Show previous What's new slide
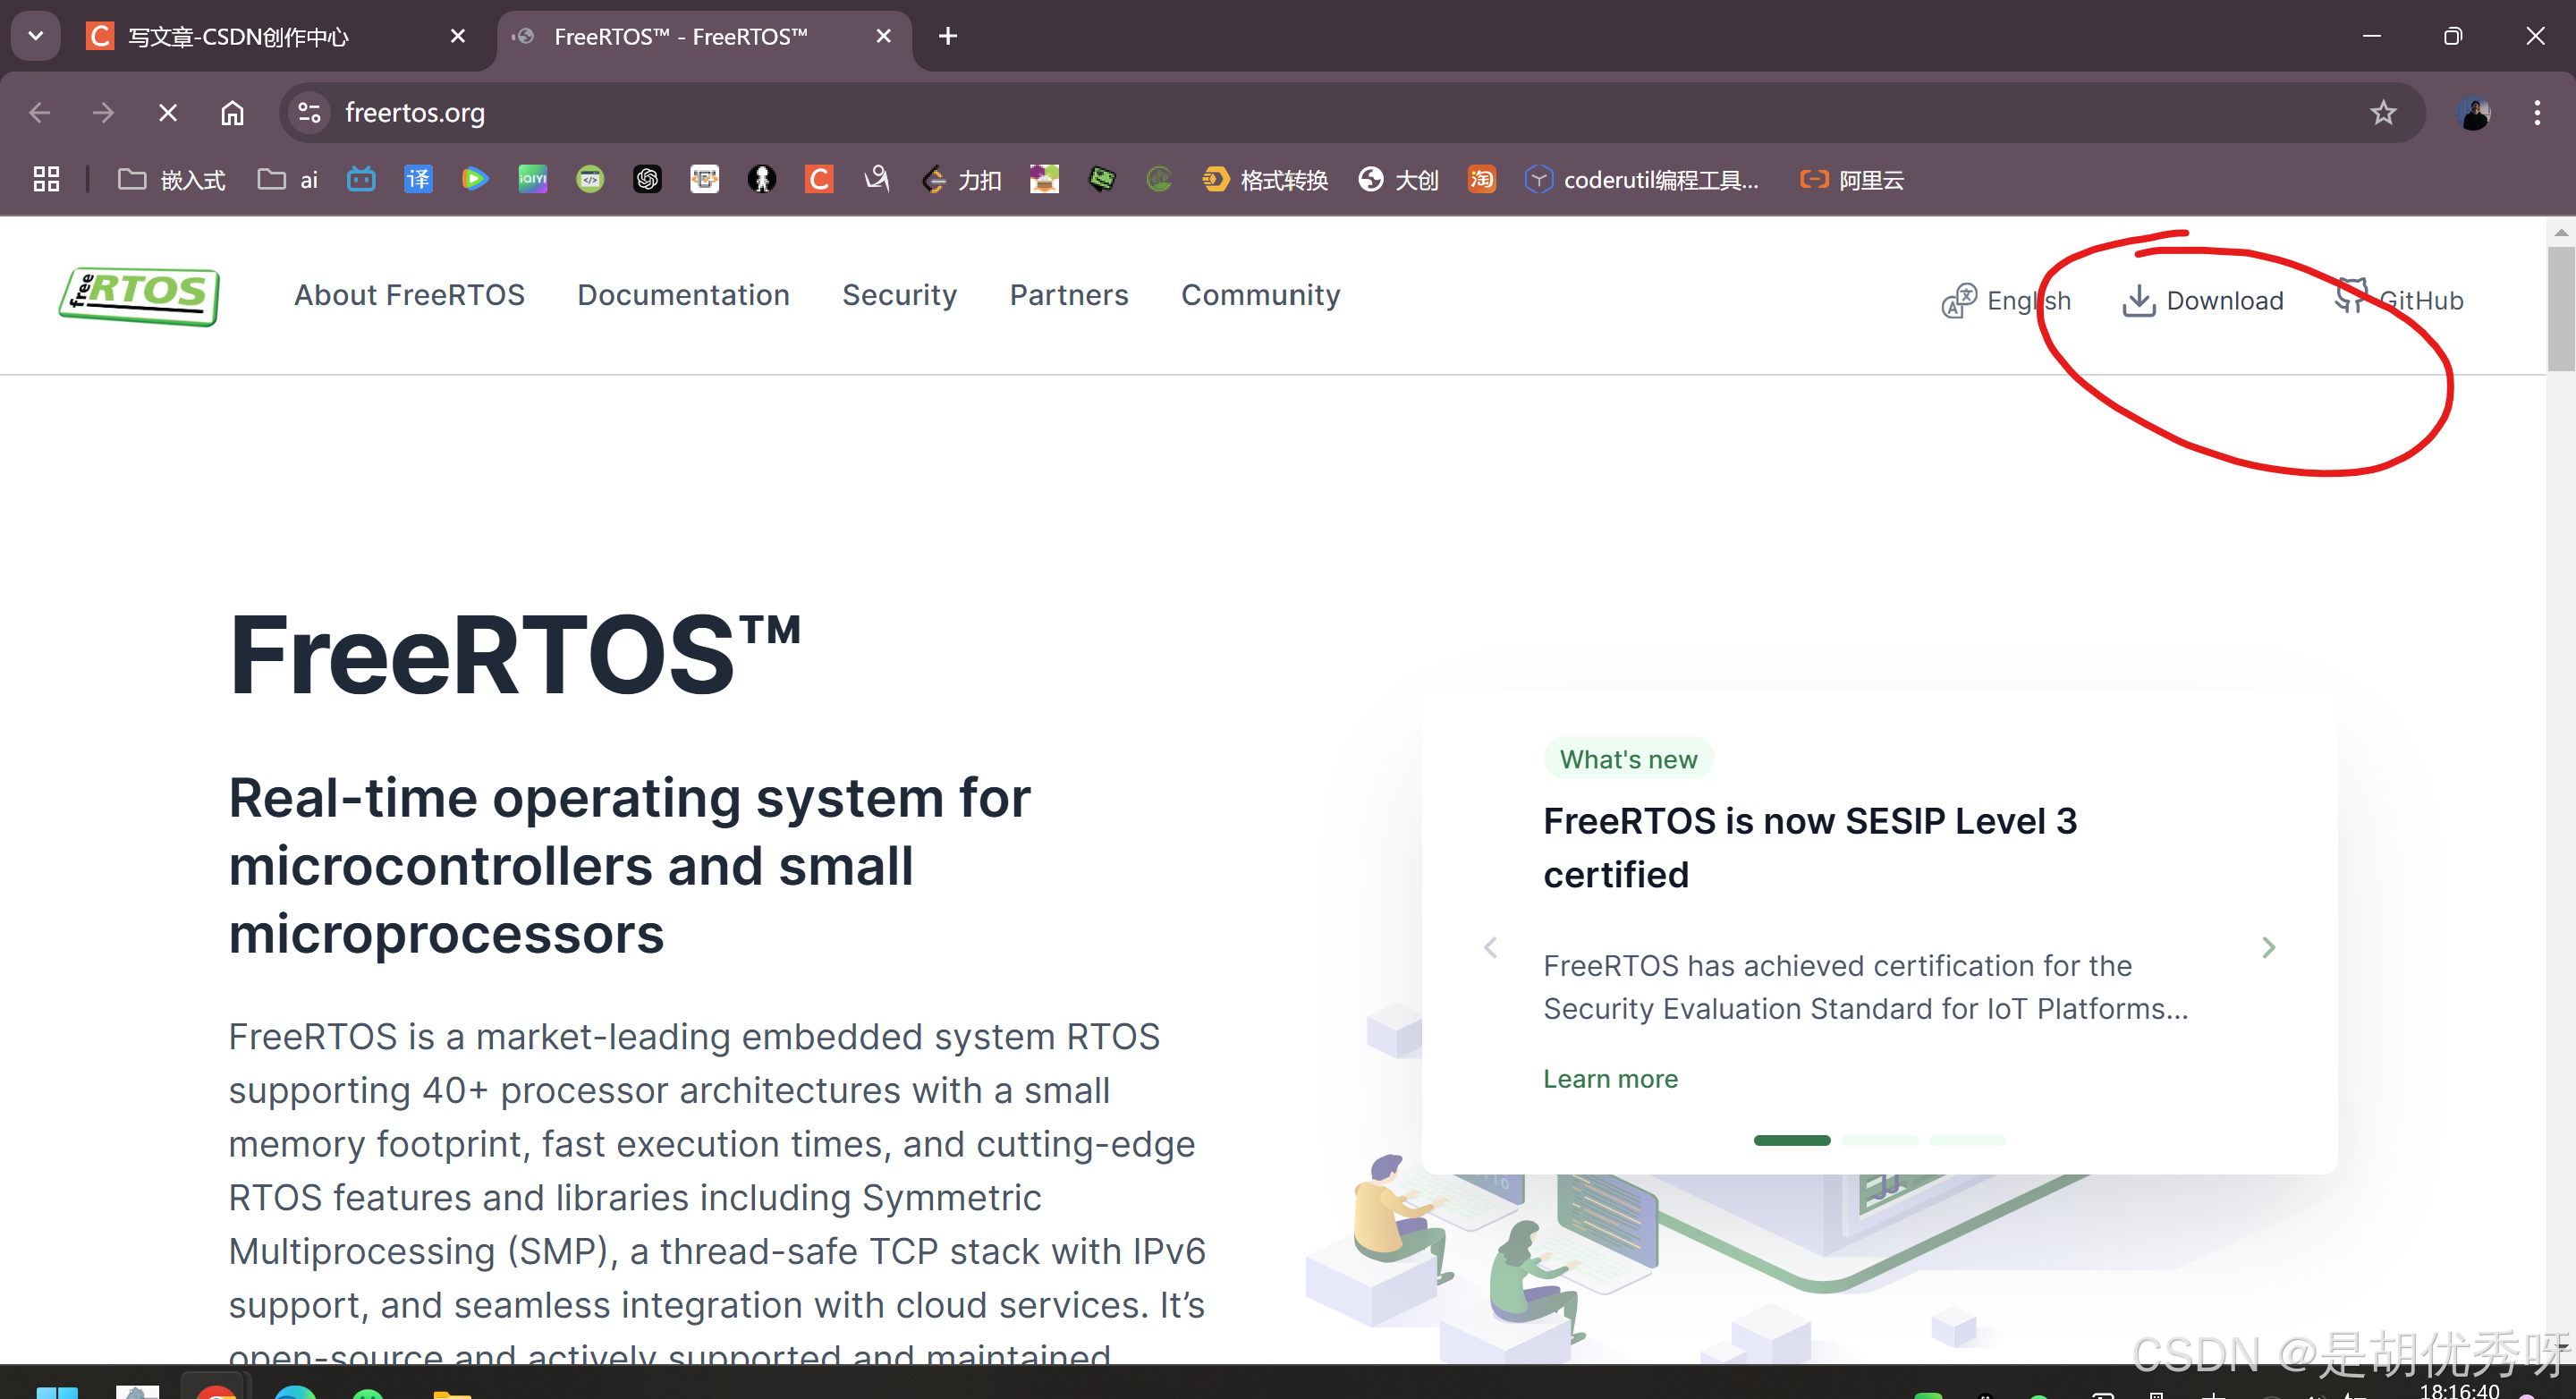2576x1399 pixels. click(x=1490, y=947)
